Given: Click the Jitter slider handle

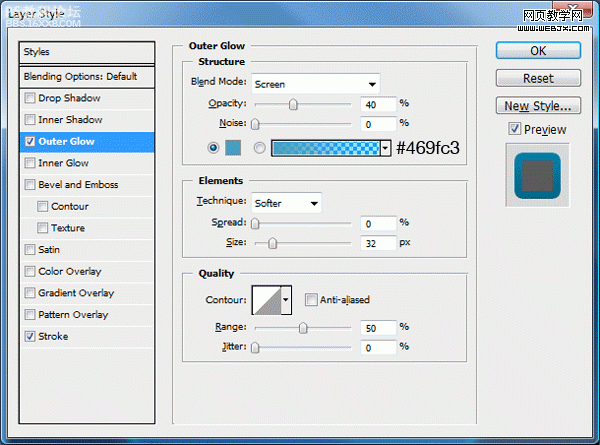Looking at the screenshot, I should 255,347.
